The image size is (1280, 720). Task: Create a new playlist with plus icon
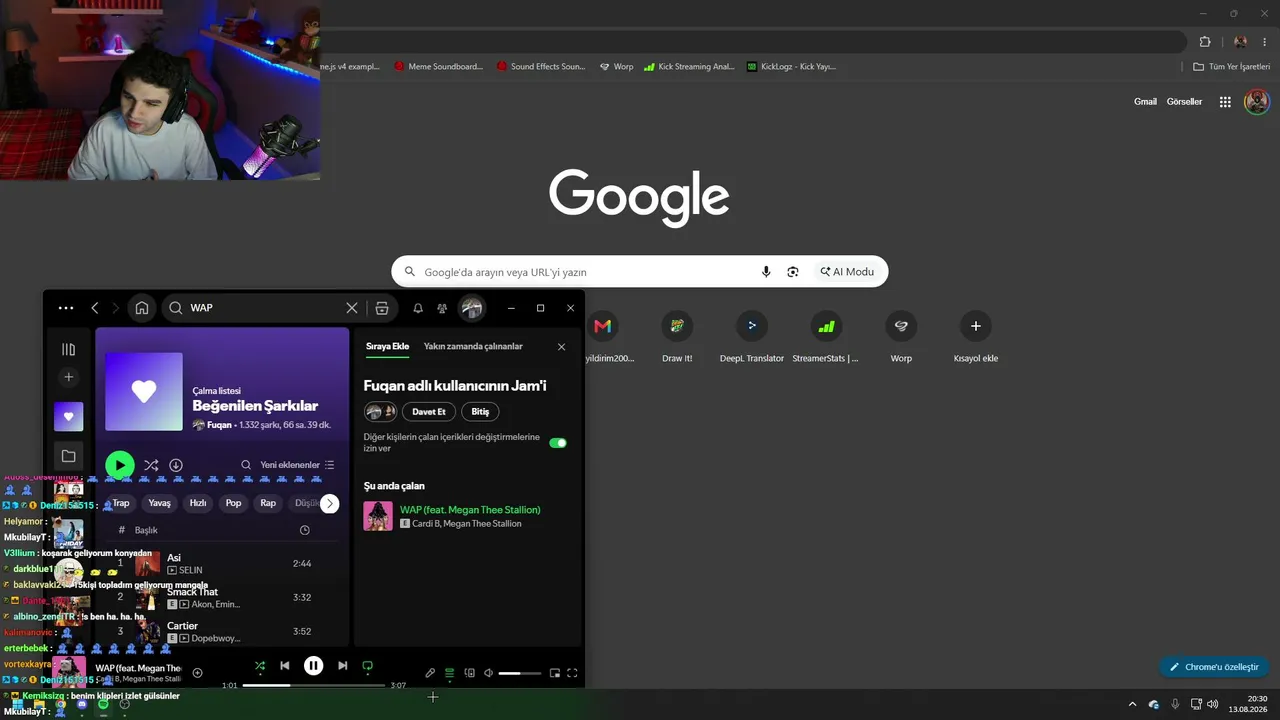pyautogui.click(x=68, y=377)
